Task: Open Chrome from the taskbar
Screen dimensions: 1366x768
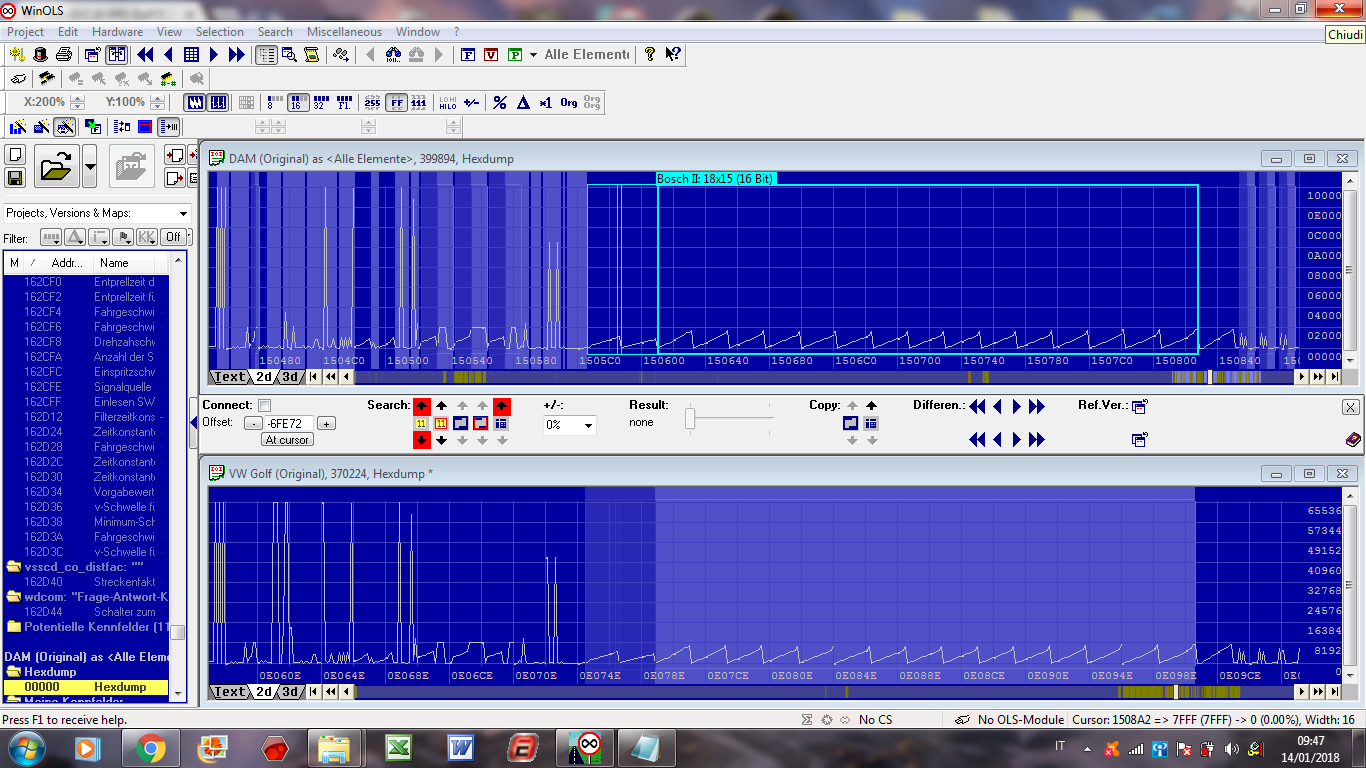Action: click(149, 747)
